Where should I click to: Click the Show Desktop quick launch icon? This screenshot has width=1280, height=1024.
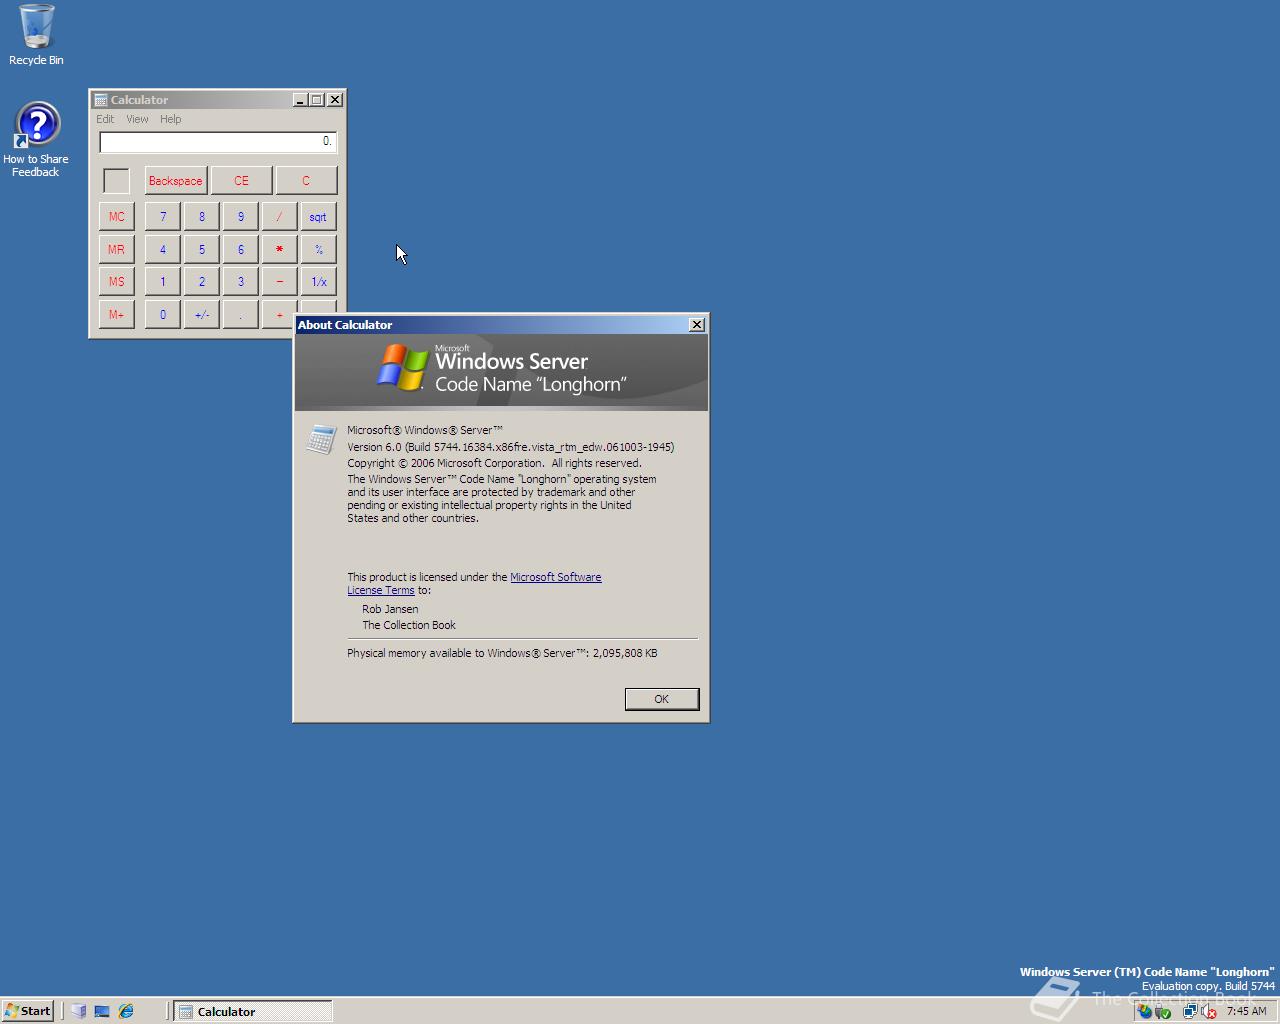102,1011
